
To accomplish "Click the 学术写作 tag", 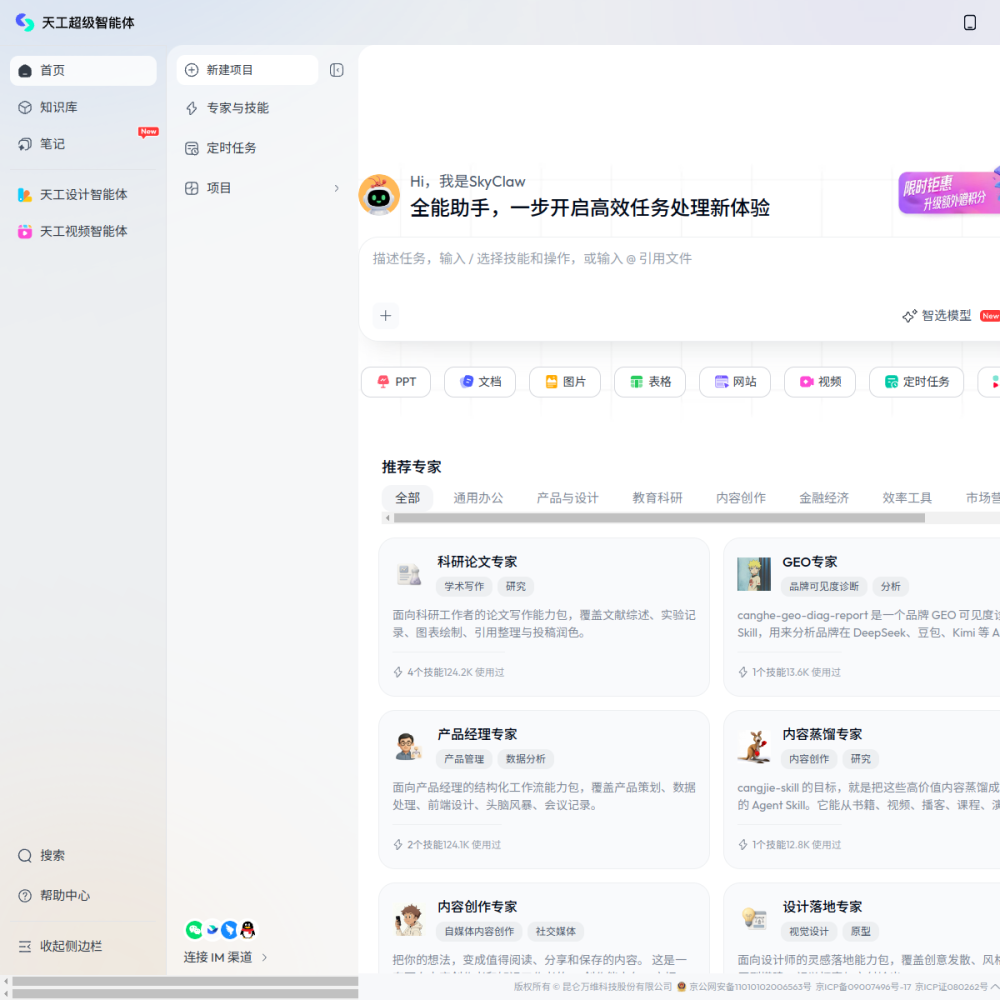I will [464, 587].
